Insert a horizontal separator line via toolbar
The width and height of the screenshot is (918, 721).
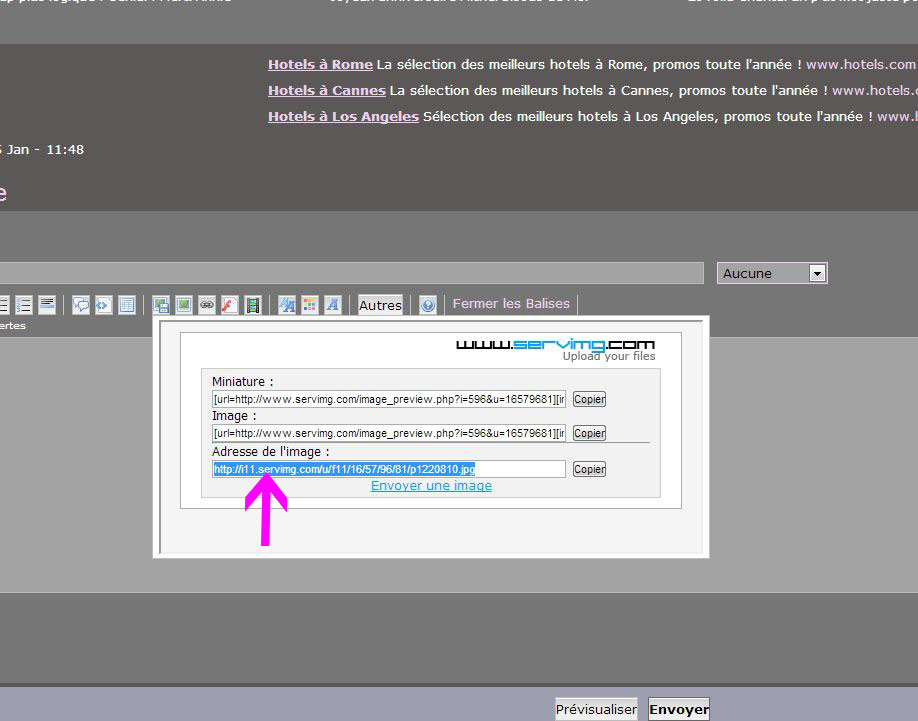click(x=47, y=305)
